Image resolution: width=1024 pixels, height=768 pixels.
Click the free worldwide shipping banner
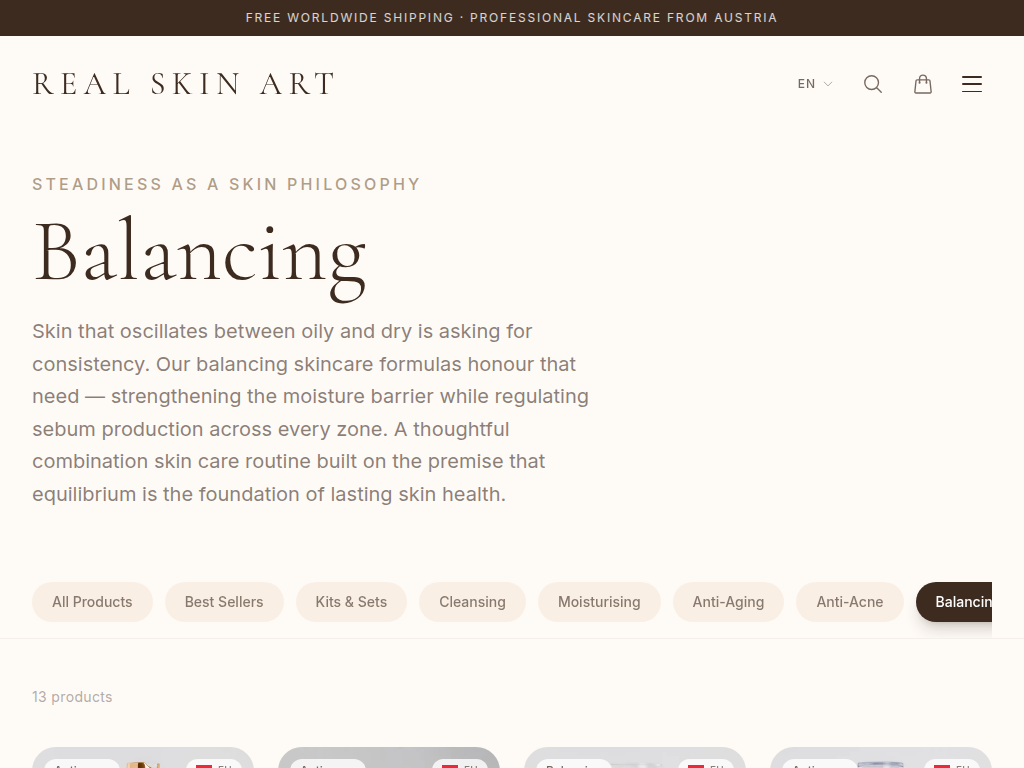[511, 18]
